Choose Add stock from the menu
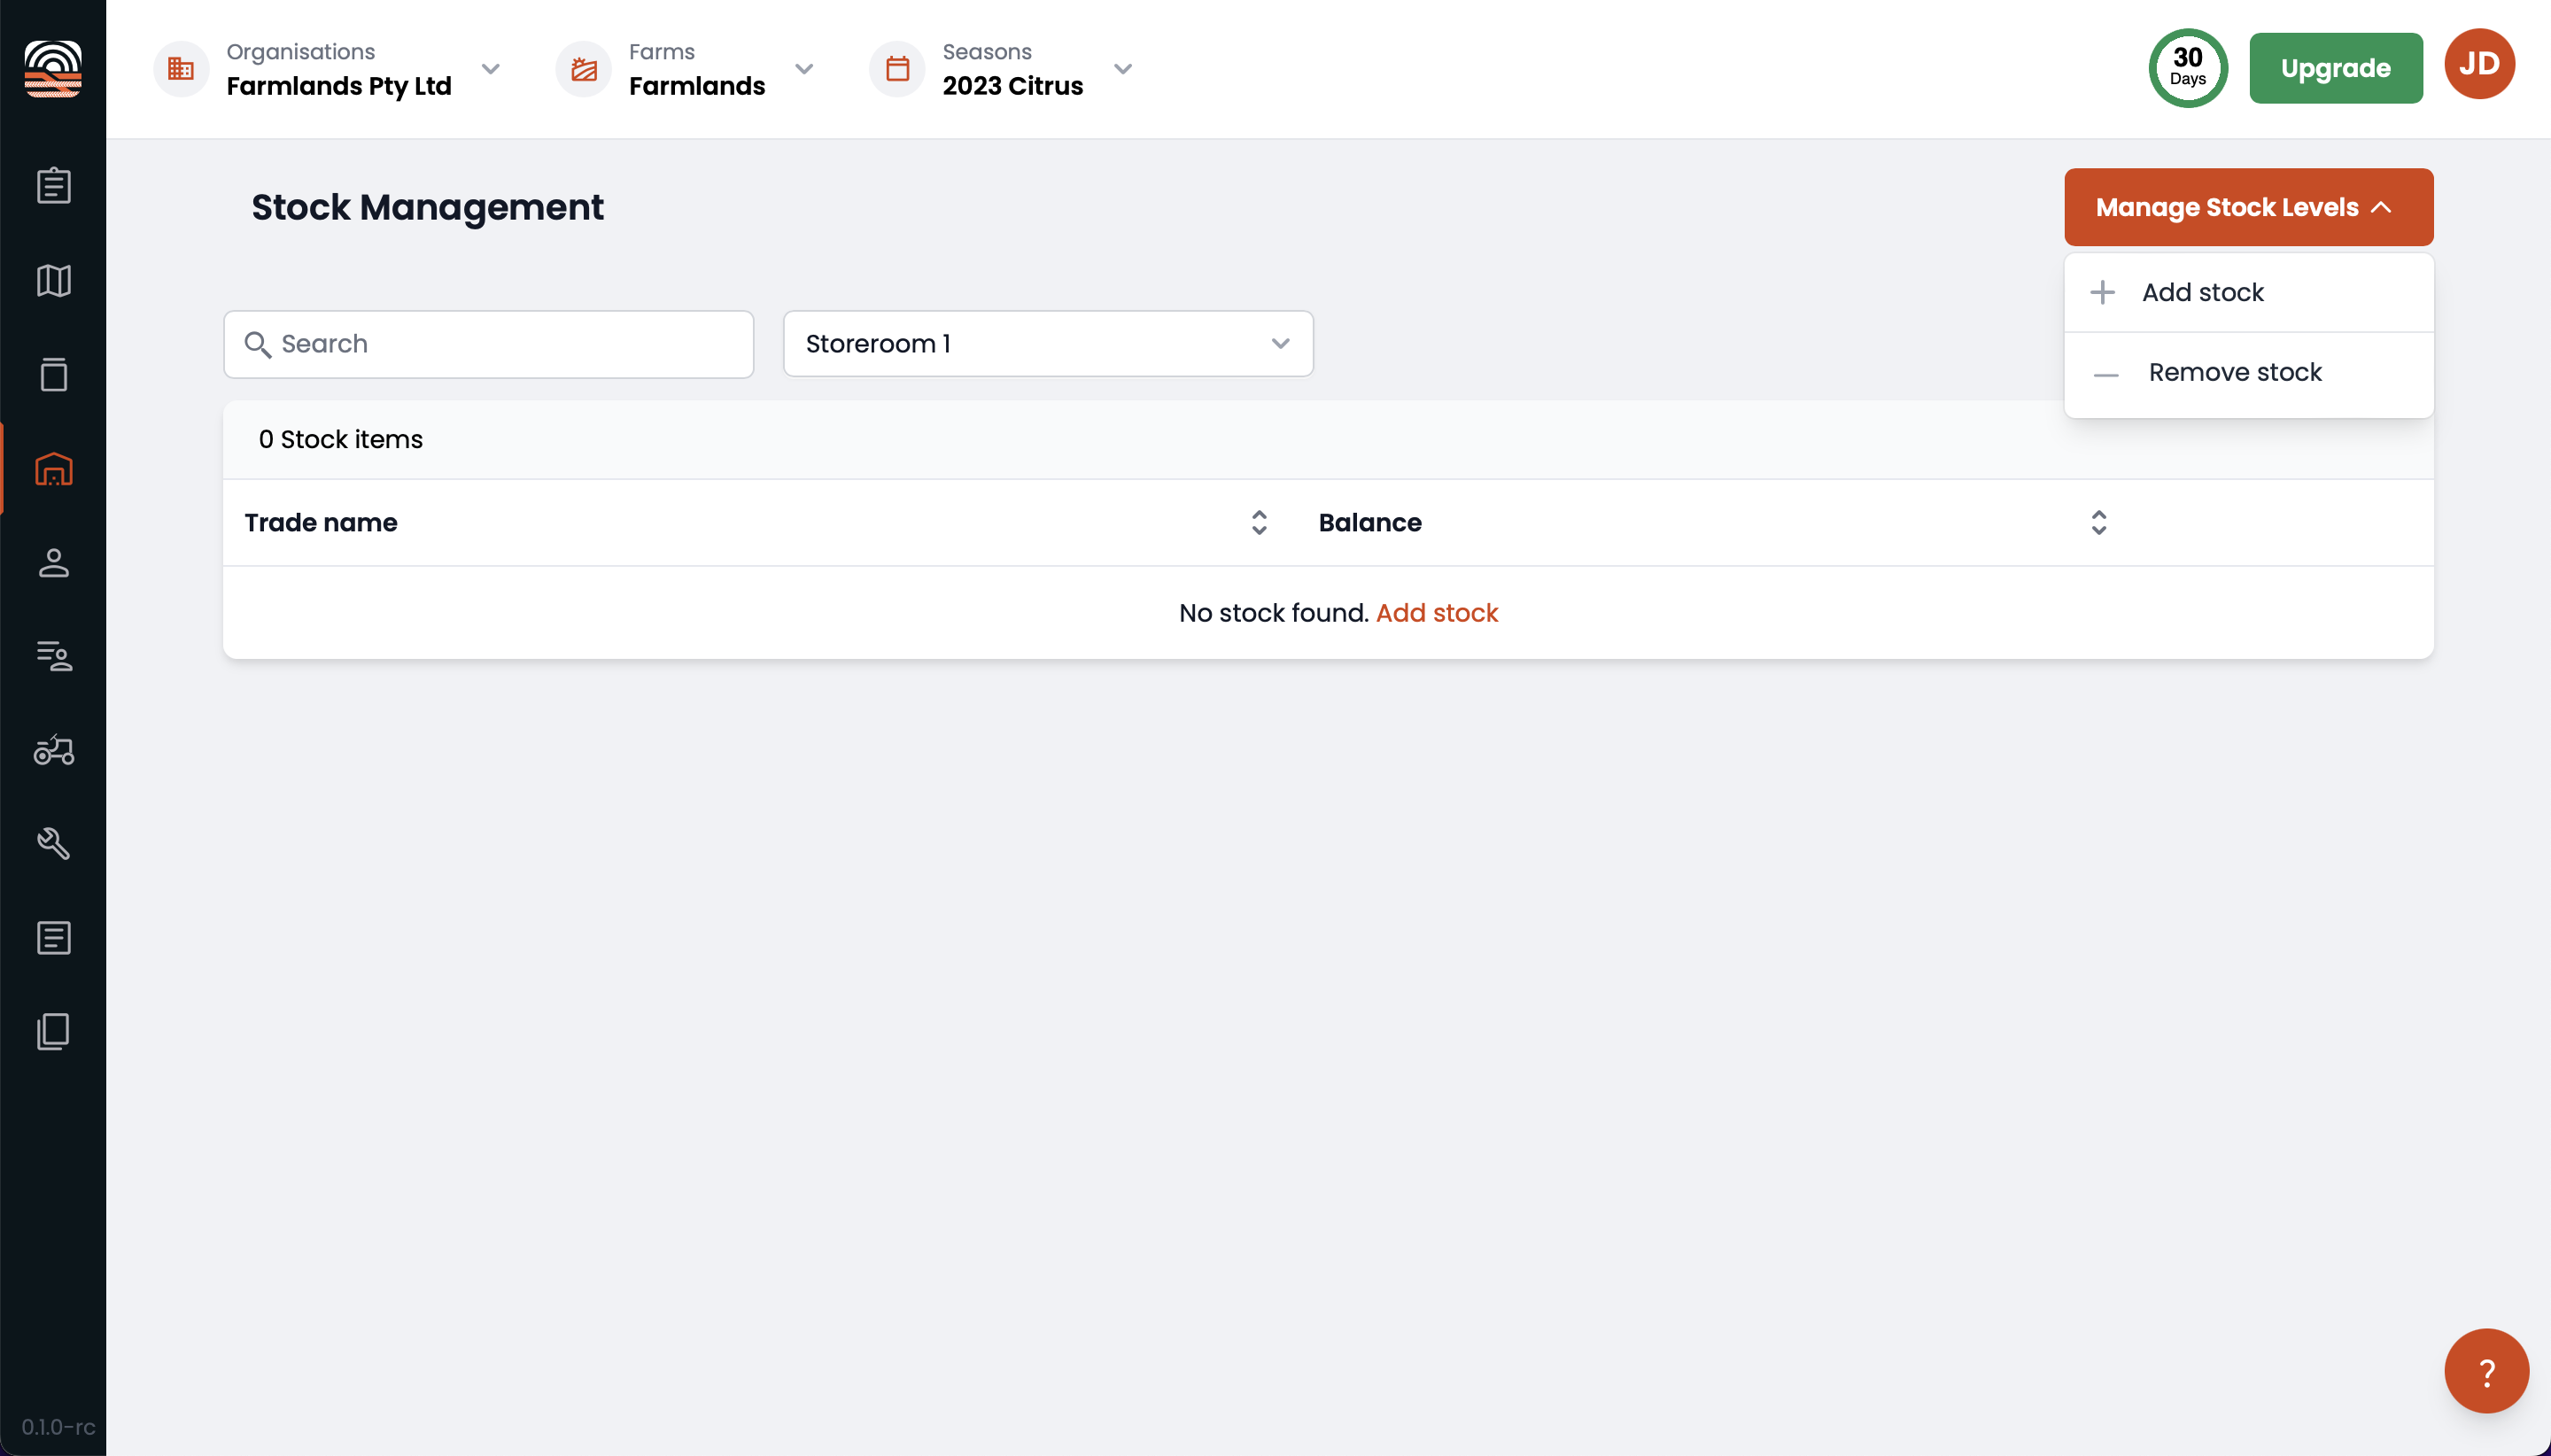Screen dimensions: 2551x1456 pos(2249,292)
